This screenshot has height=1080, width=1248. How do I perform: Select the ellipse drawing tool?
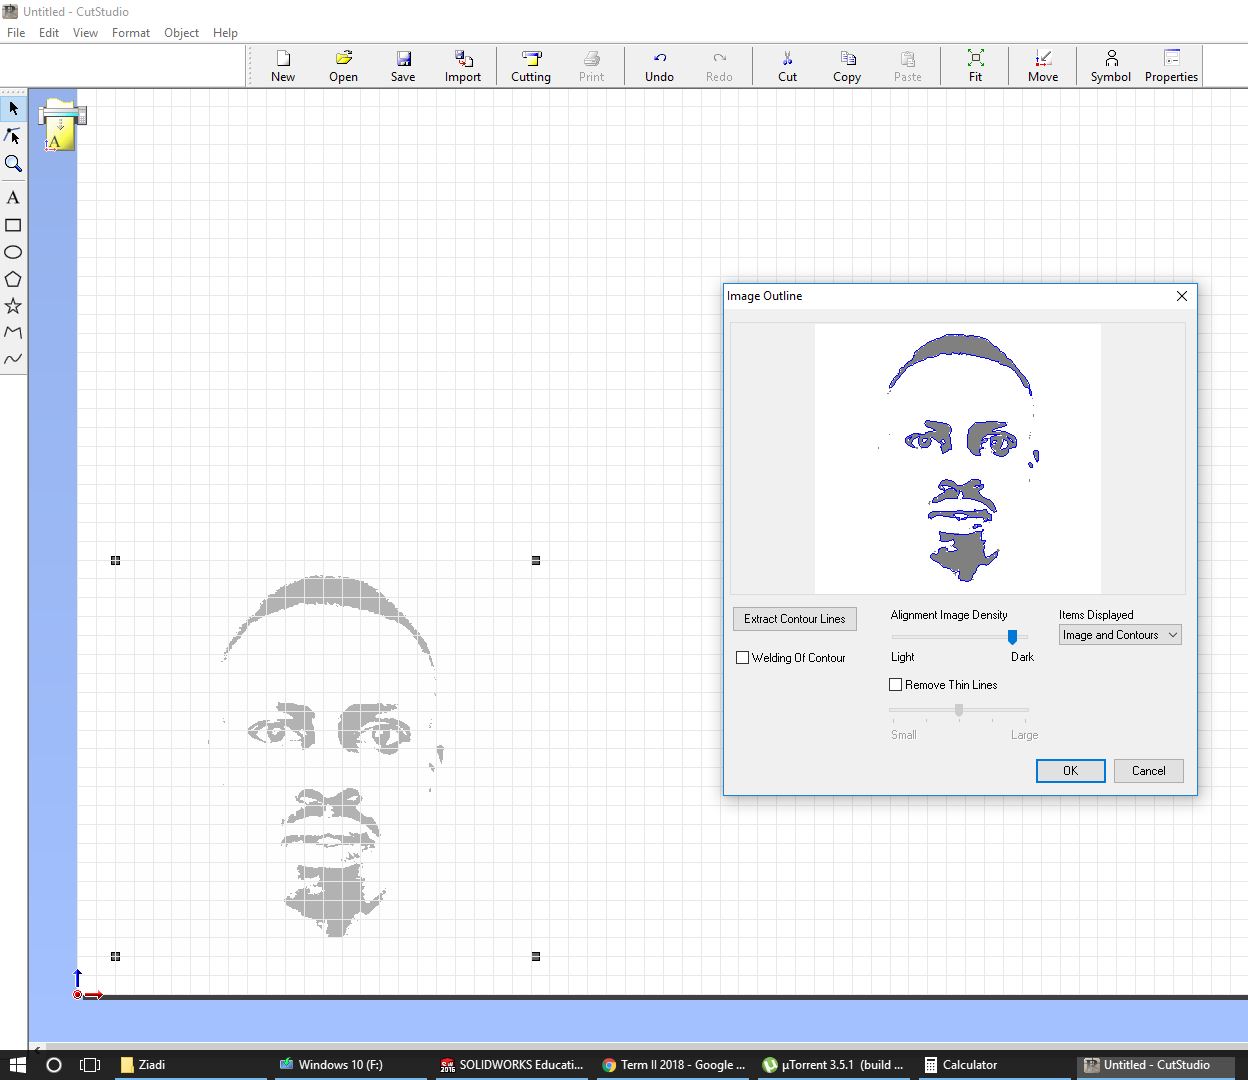click(13, 252)
